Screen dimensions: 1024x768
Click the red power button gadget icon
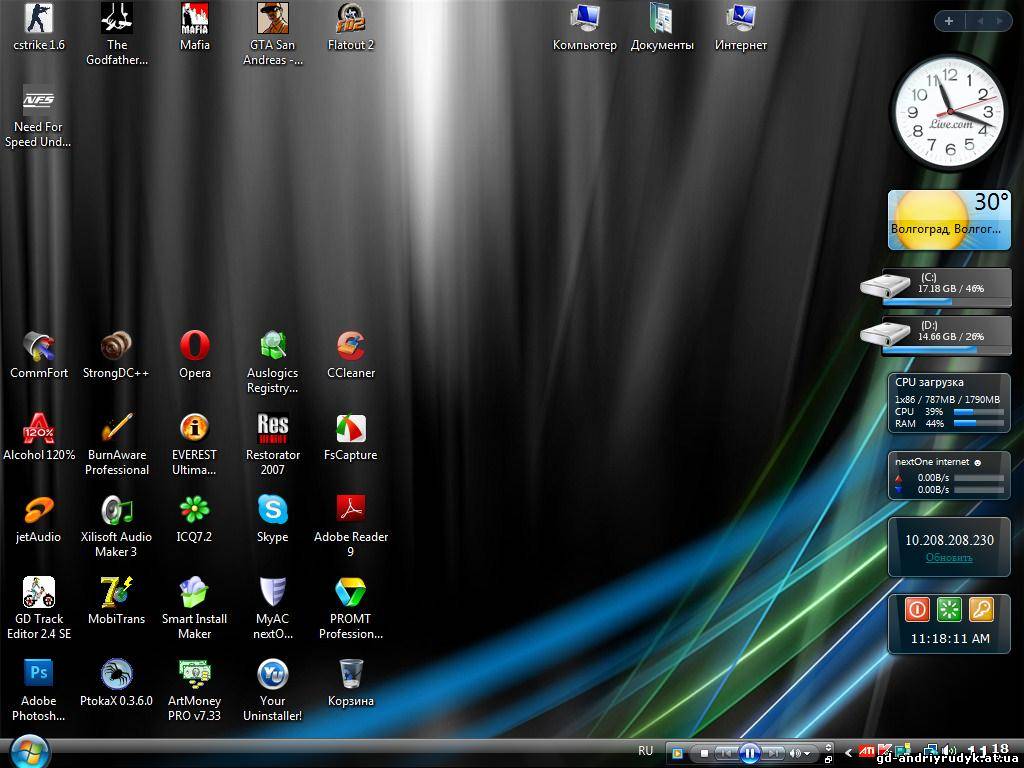point(917,609)
